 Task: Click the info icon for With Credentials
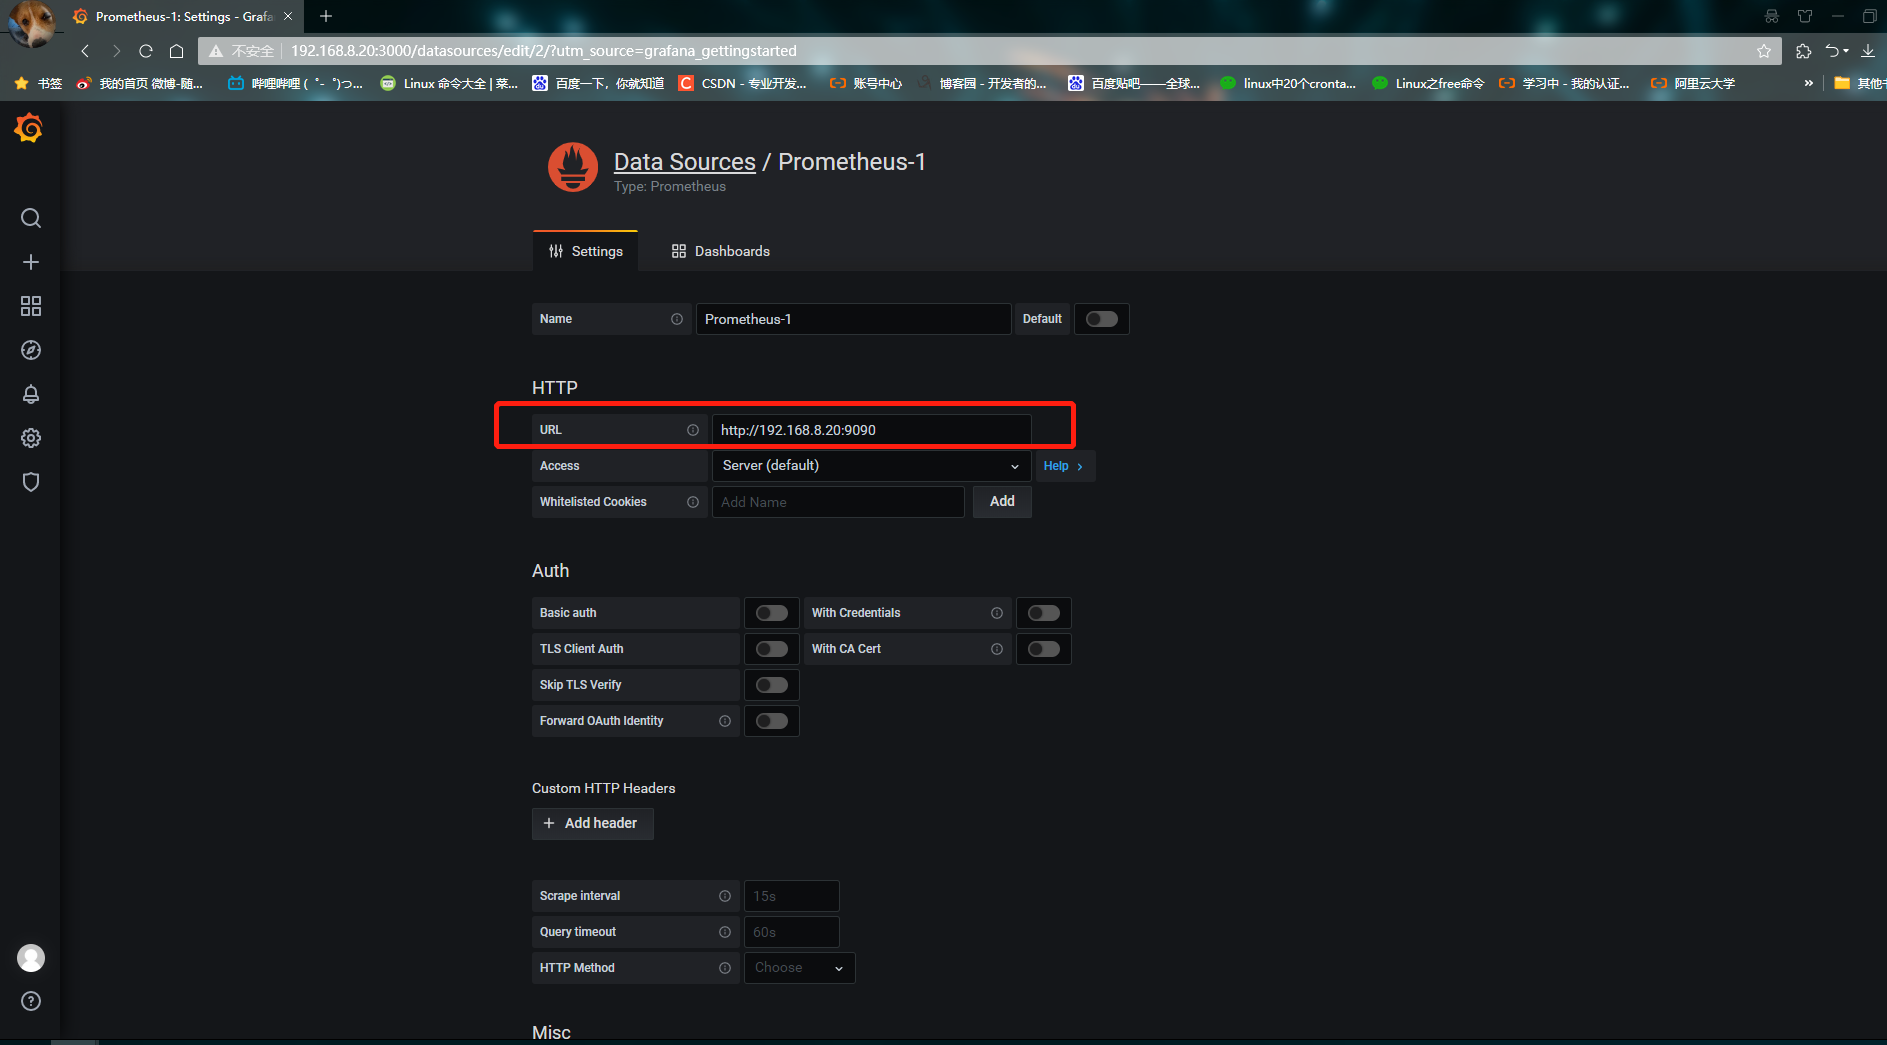pyautogui.click(x=997, y=613)
